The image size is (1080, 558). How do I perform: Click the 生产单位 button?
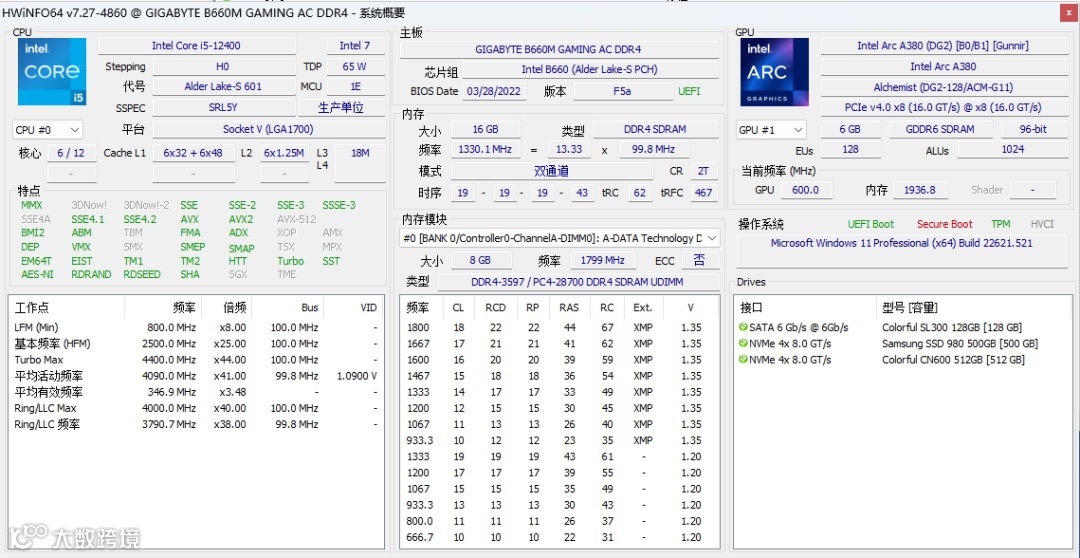[341, 107]
